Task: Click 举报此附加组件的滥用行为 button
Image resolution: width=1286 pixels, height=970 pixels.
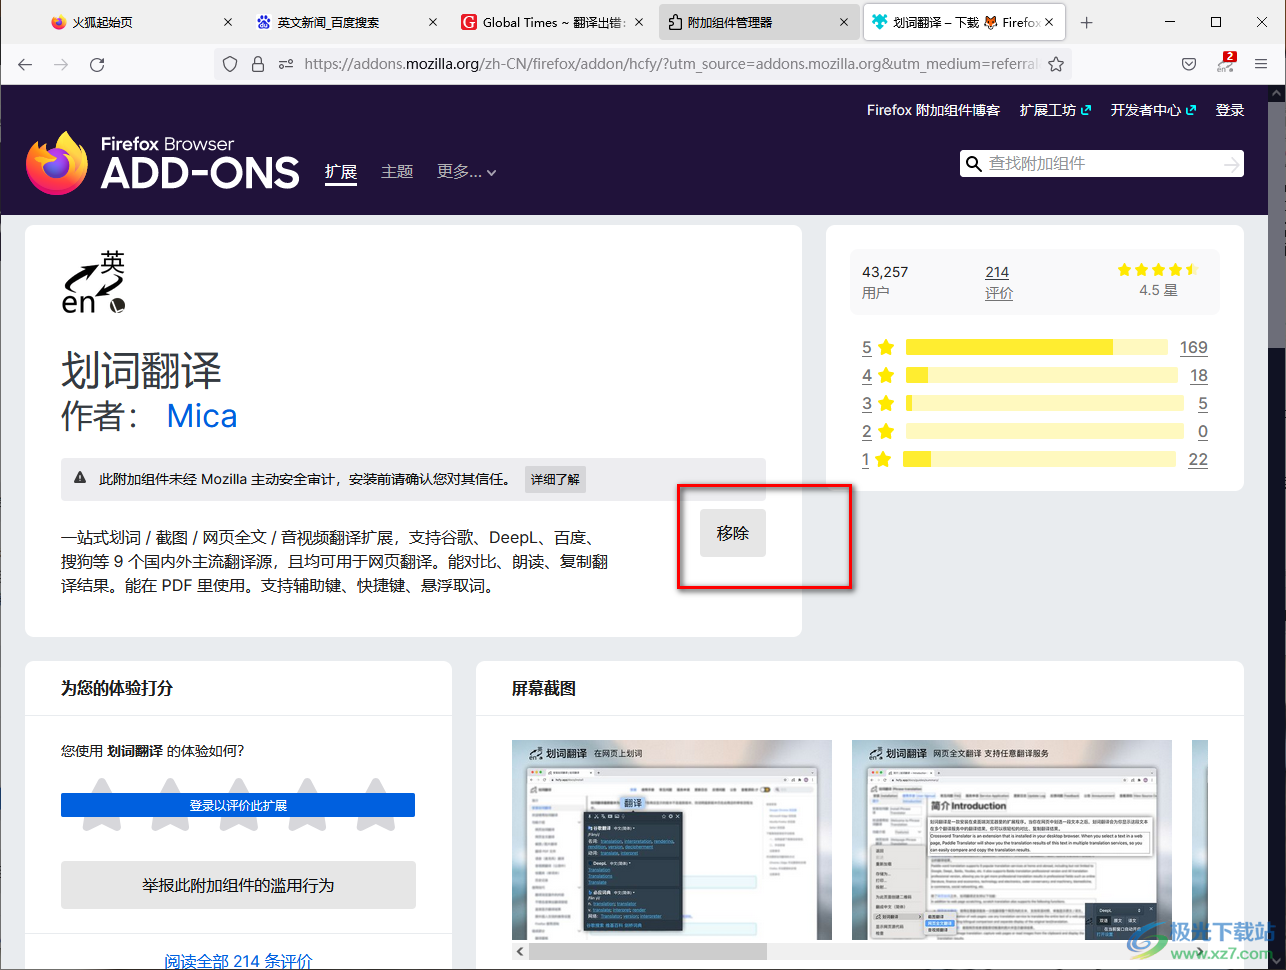Action: (x=238, y=885)
